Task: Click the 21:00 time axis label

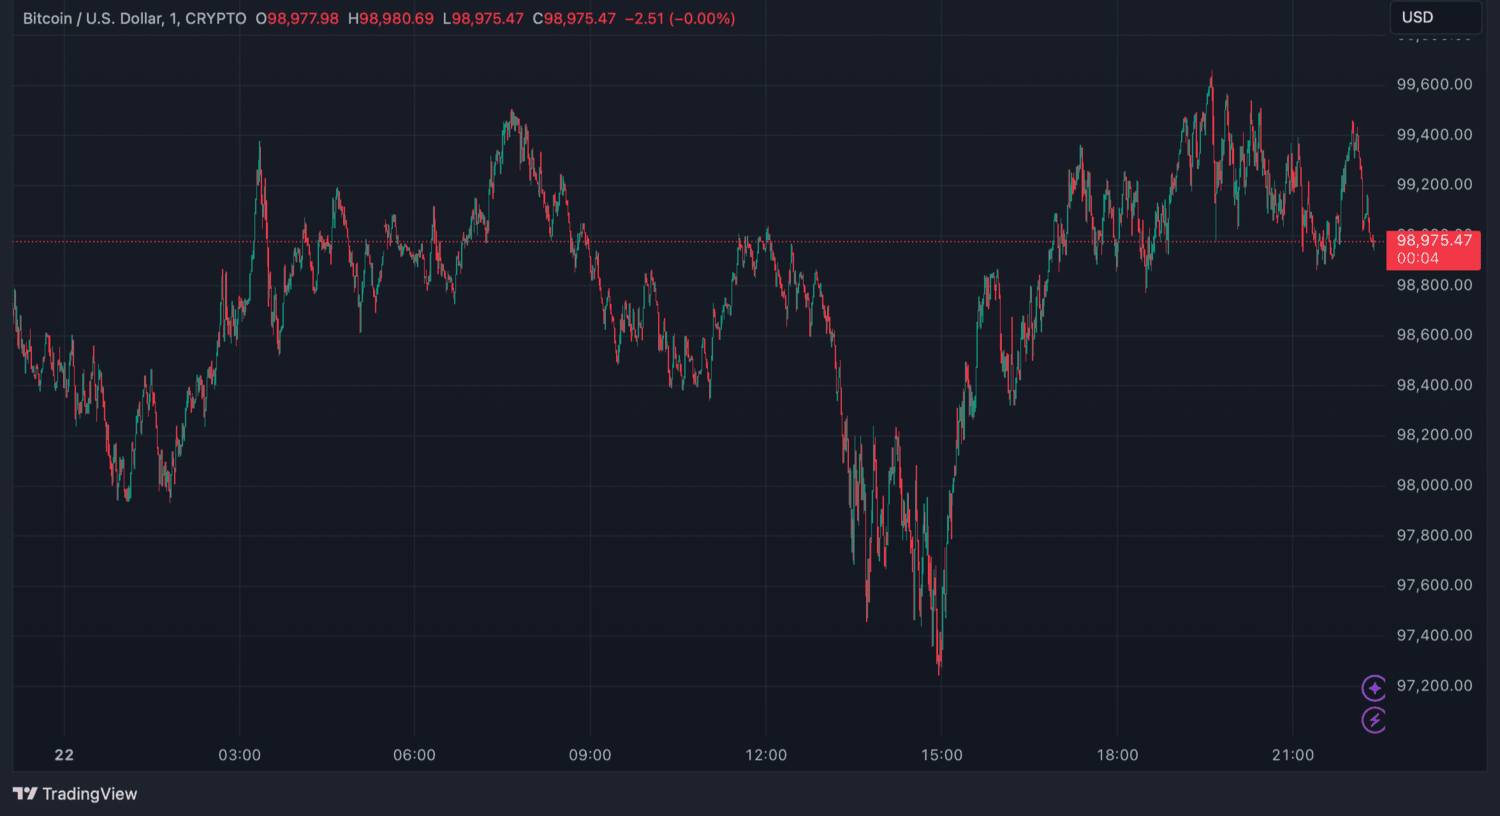Action: coord(1292,755)
